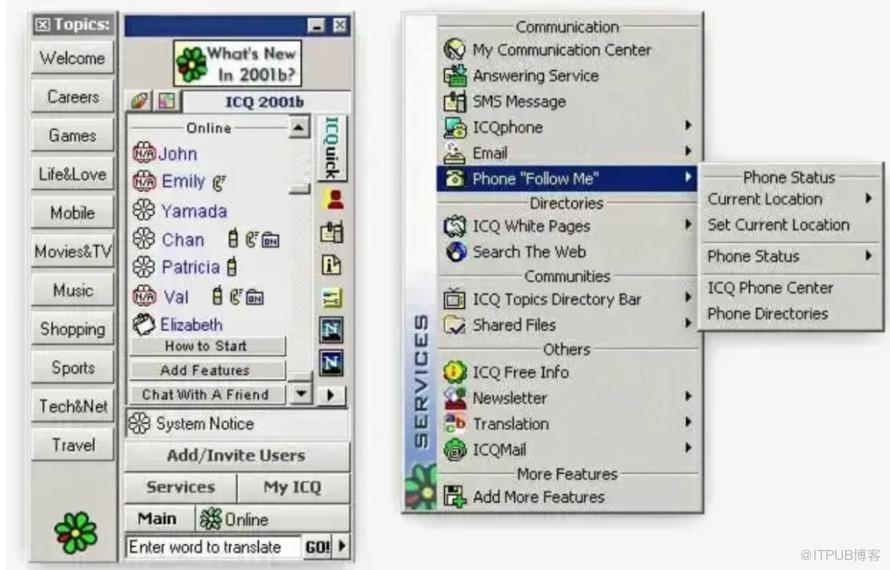The height and width of the screenshot is (570, 890).
Task: Click the contact list scrollbar thumb
Action: pyautogui.click(x=300, y=188)
